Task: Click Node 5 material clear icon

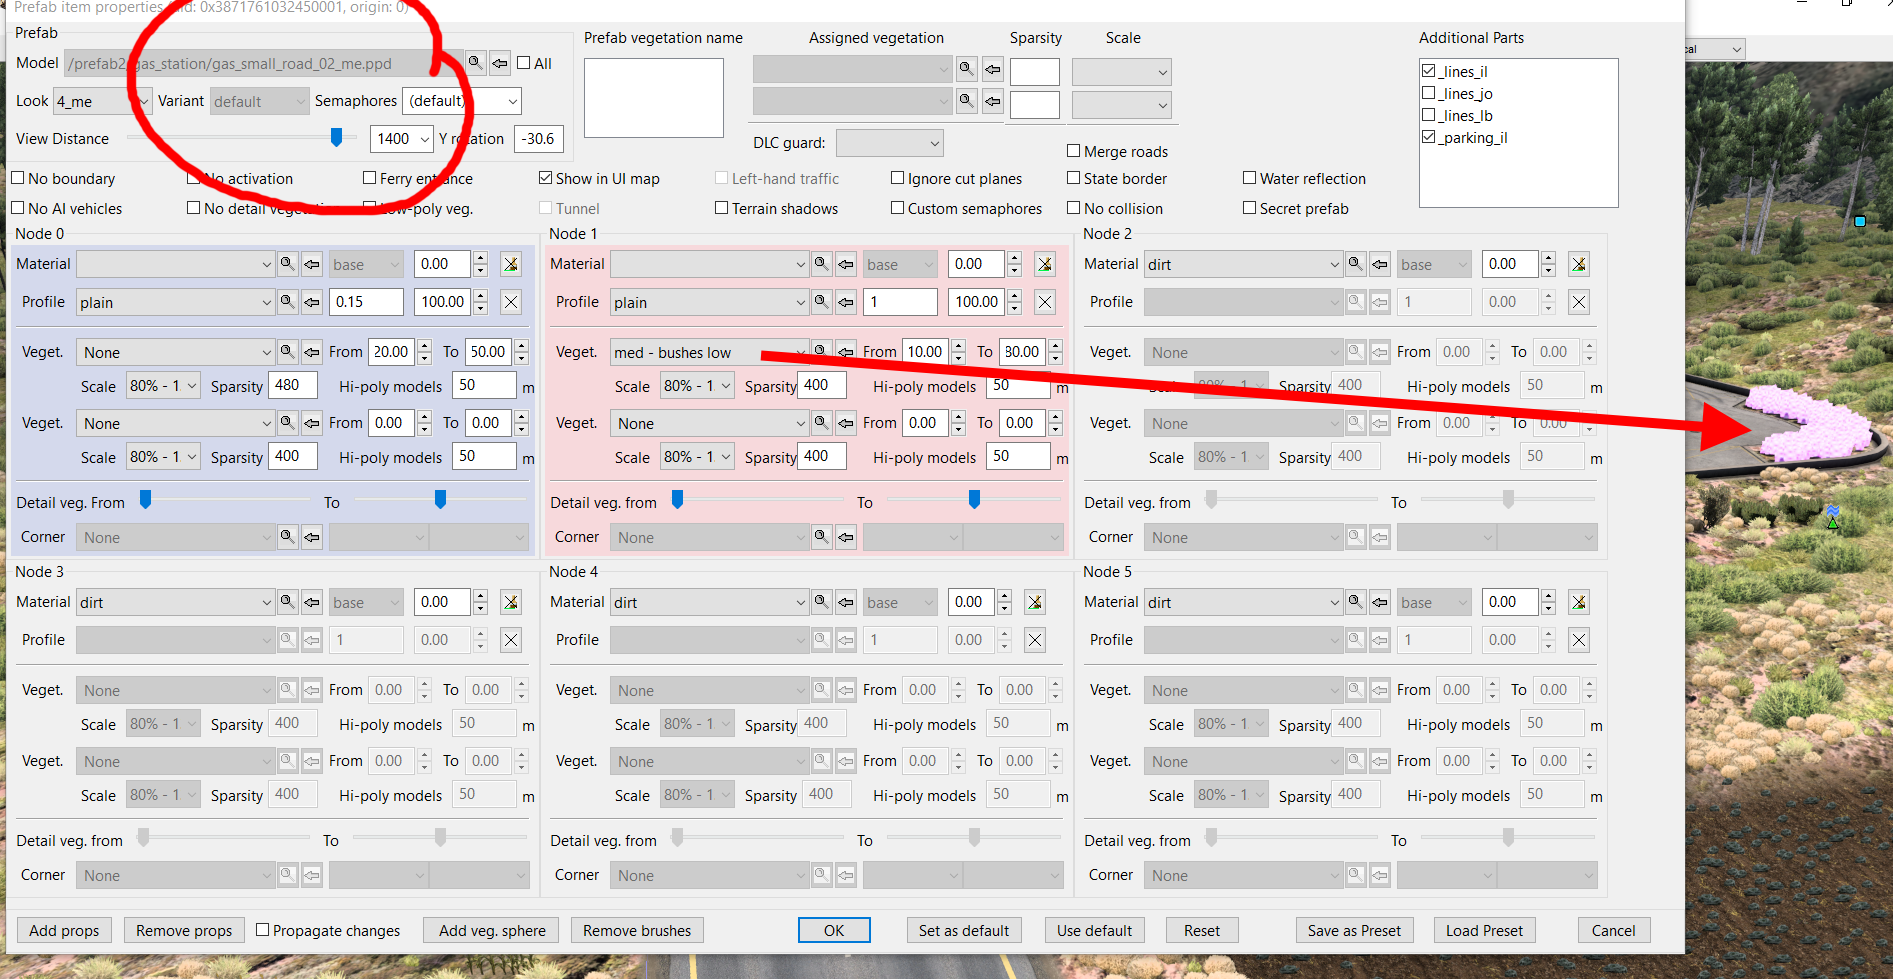Action: click(x=1579, y=602)
